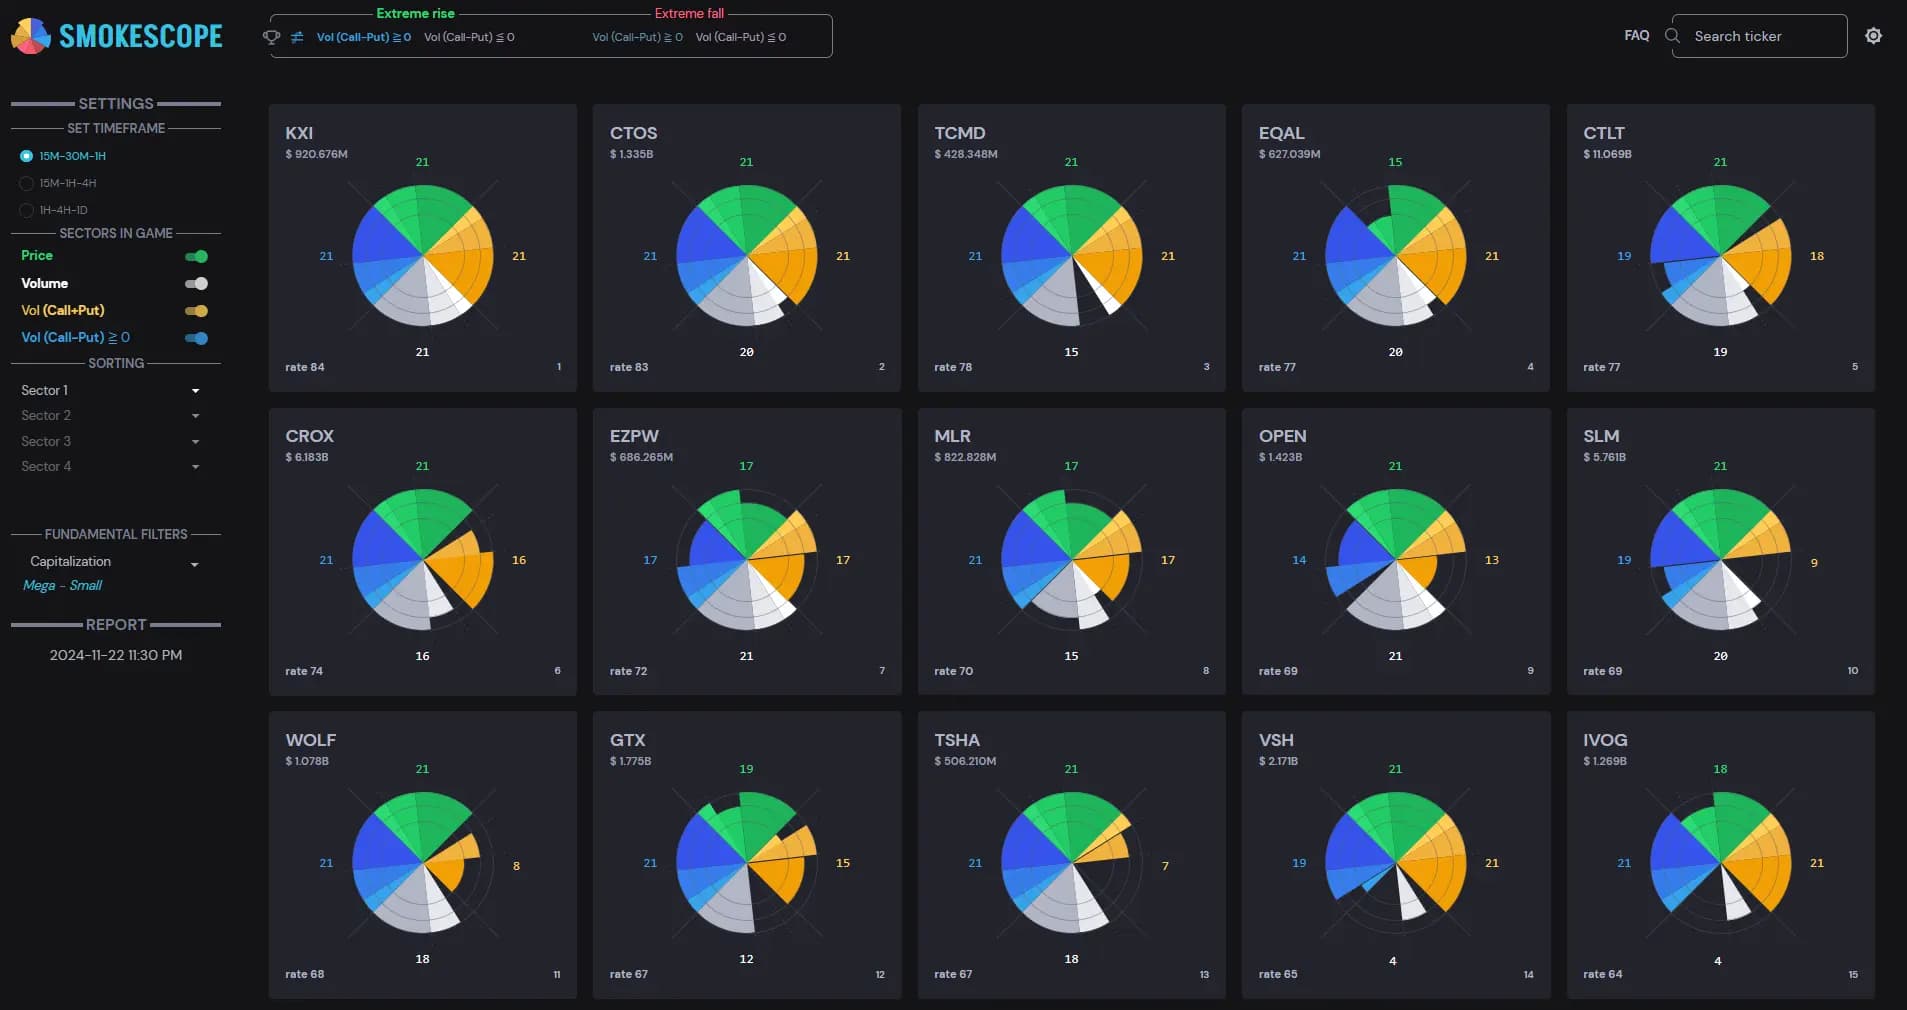Open the TCMD radial chart
Viewport: 1907px width, 1010px height.
[1071, 256]
